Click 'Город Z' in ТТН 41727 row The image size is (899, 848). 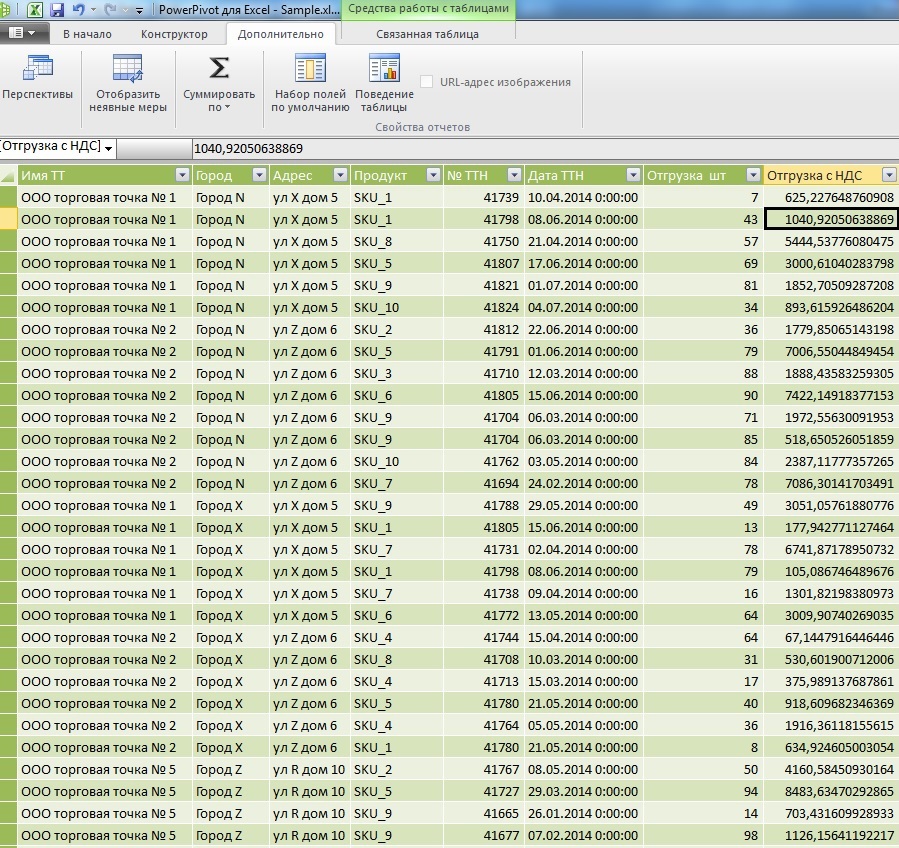(231, 792)
